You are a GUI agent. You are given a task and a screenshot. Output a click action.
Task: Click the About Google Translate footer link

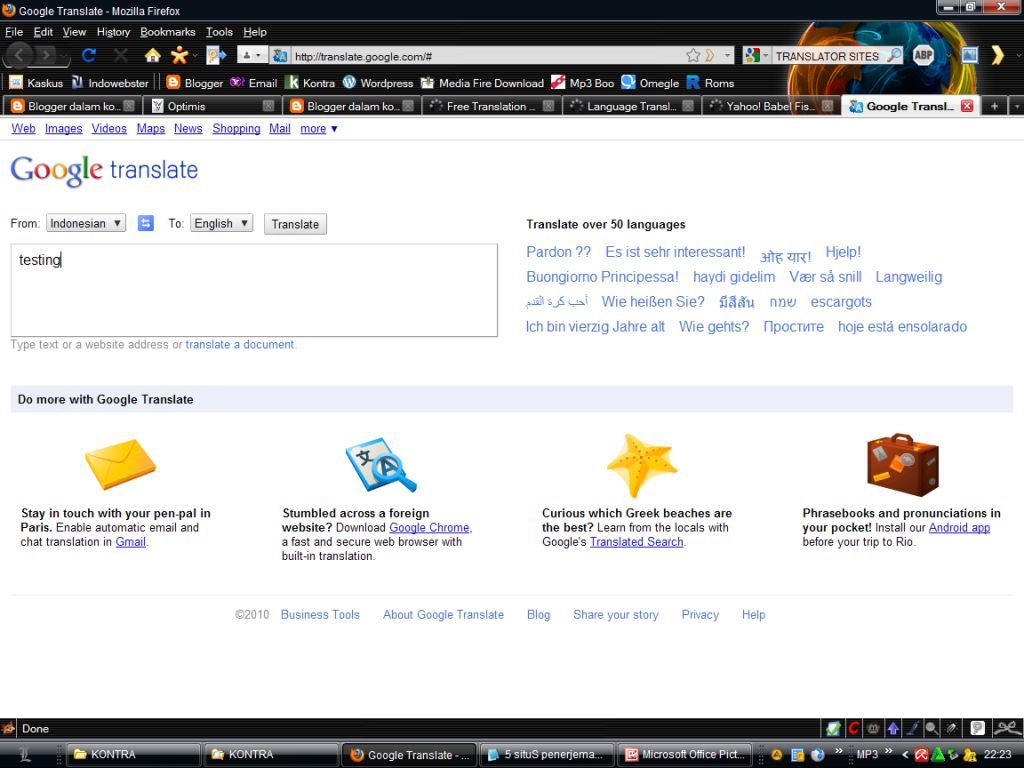pyautogui.click(x=443, y=615)
